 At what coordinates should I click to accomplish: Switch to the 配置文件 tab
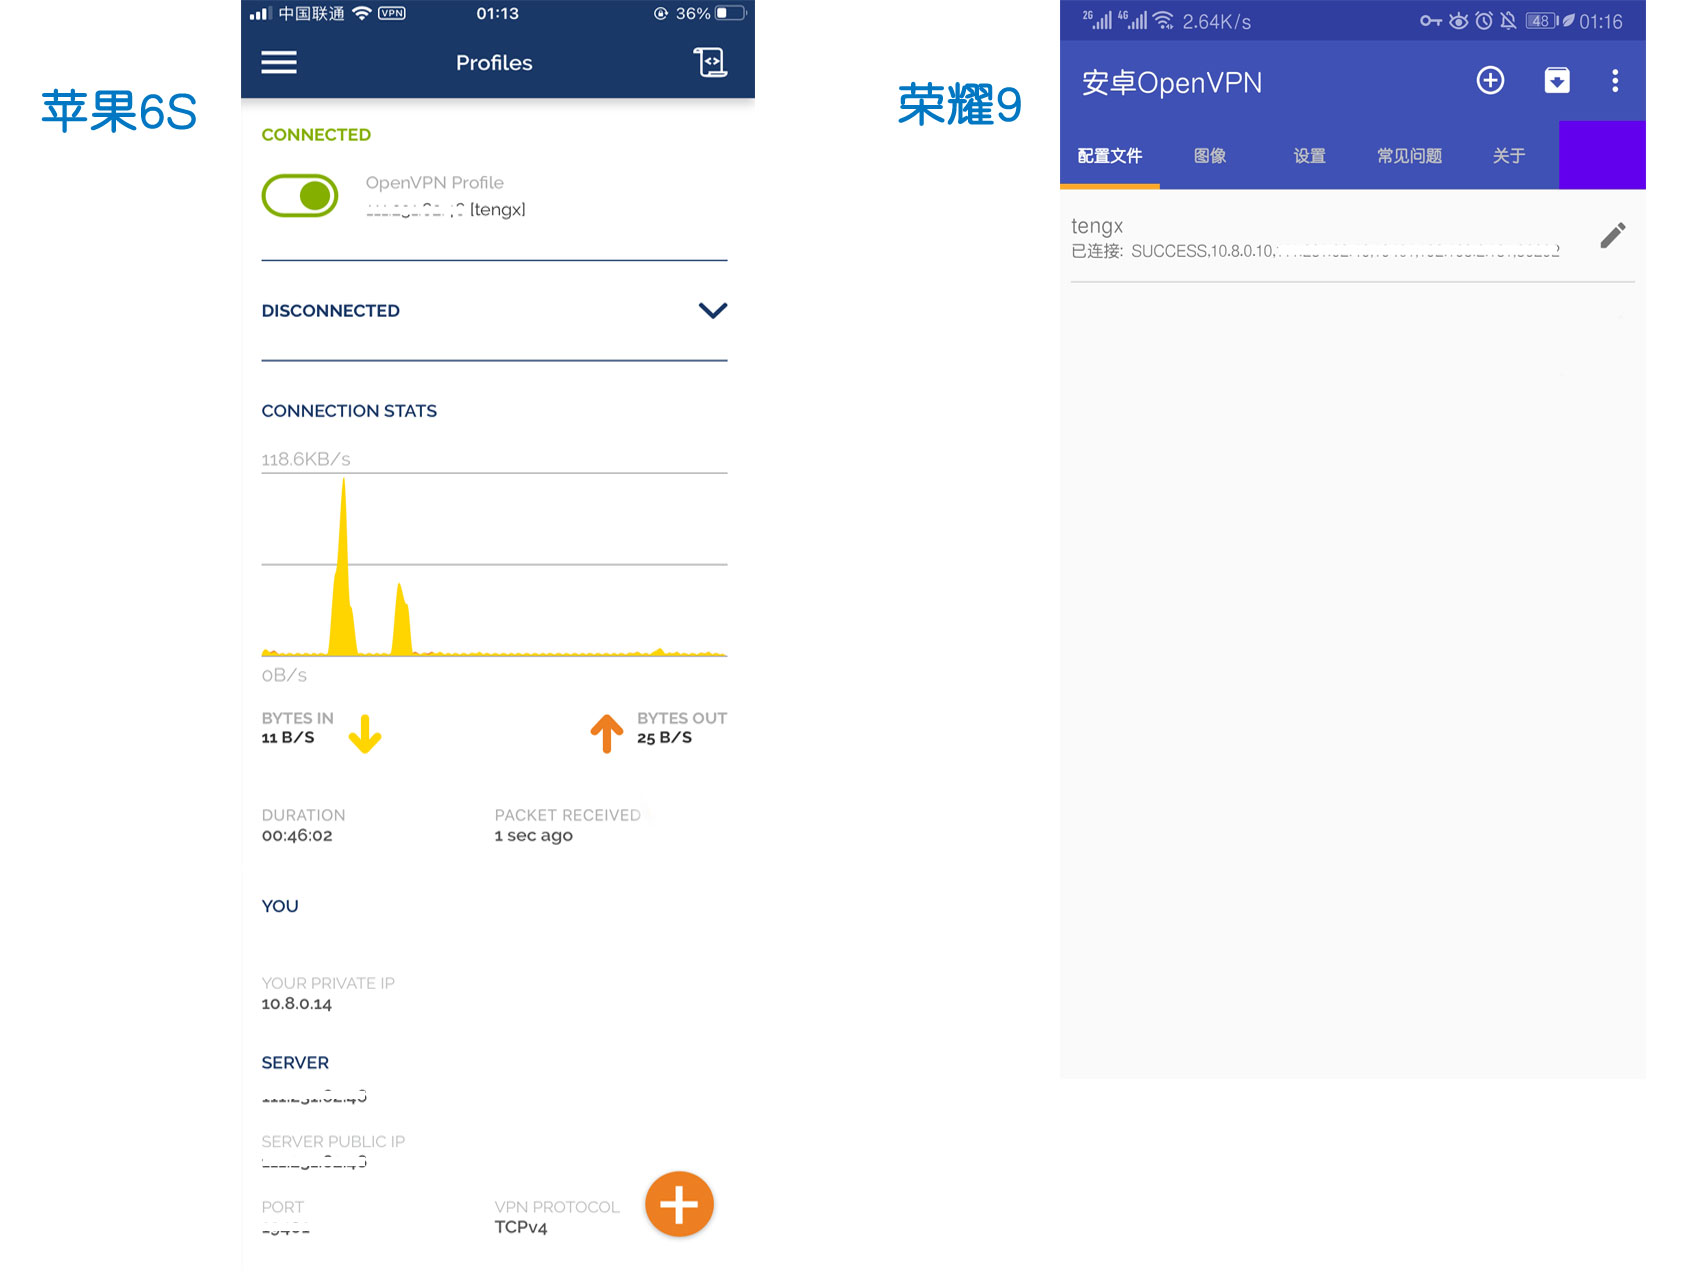1110,156
